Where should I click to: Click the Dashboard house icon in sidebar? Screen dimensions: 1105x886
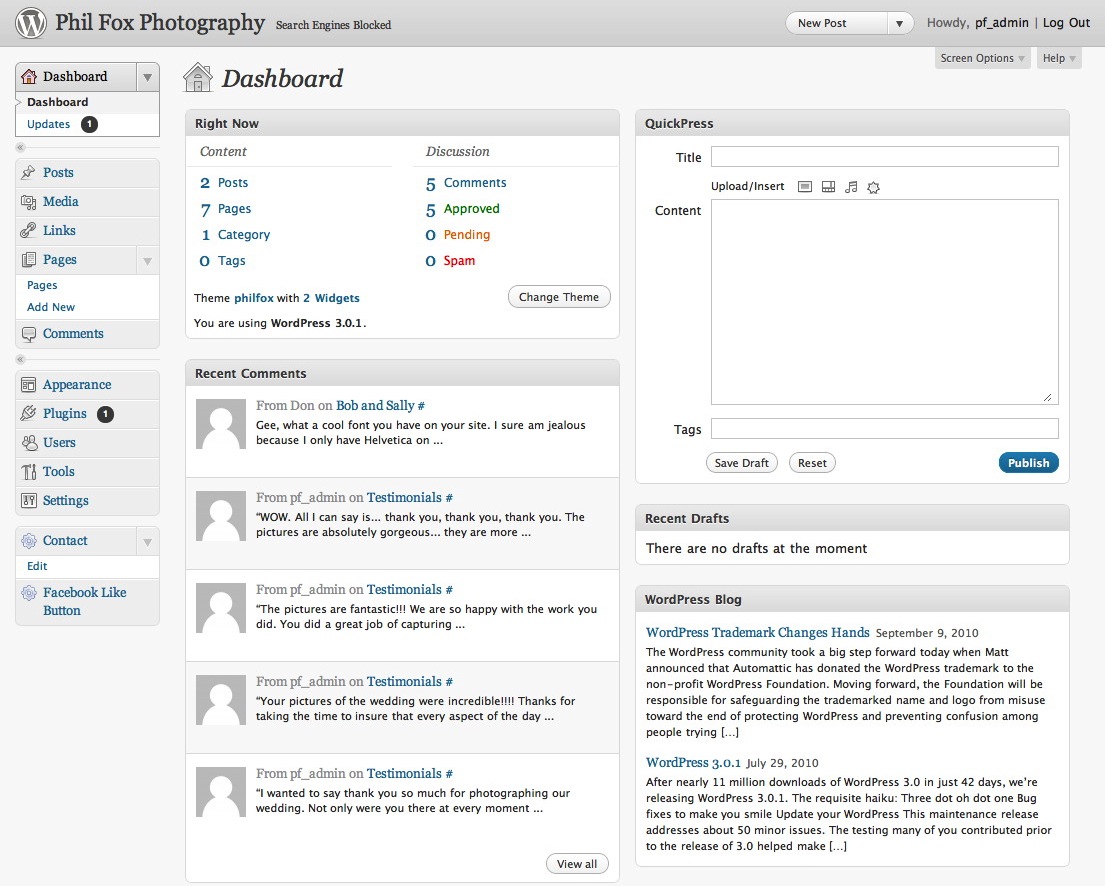click(29, 76)
